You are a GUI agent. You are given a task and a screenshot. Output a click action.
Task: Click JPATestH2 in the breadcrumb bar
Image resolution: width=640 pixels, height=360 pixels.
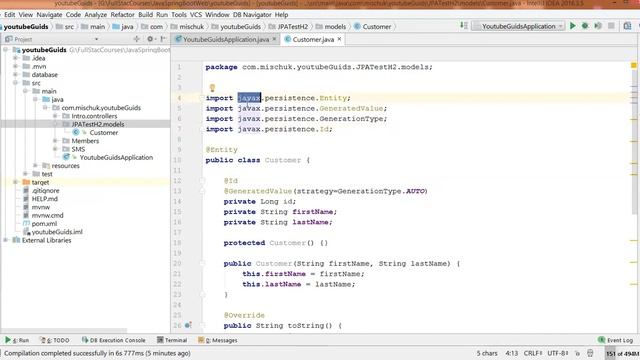[x=292, y=27]
